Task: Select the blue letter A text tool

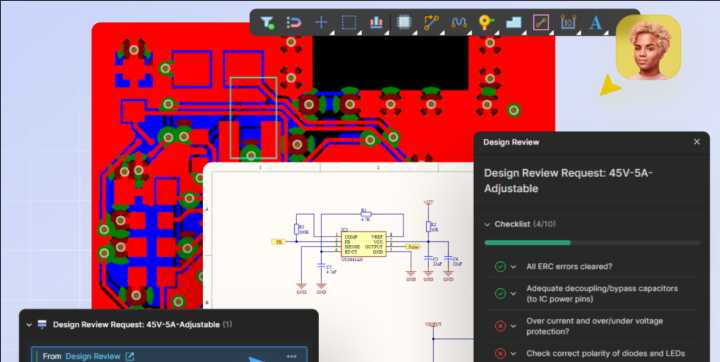Action: pyautogui.click(x=596, y=23)
